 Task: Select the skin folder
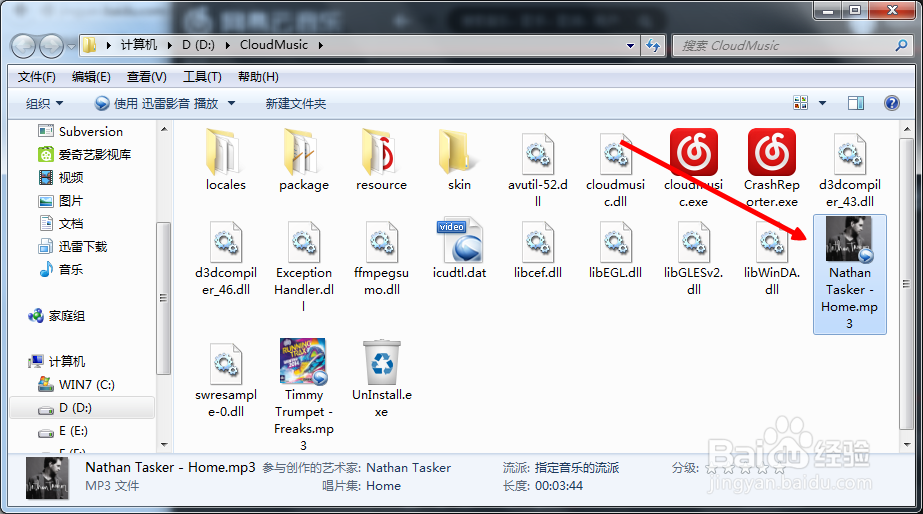[459, 159]
